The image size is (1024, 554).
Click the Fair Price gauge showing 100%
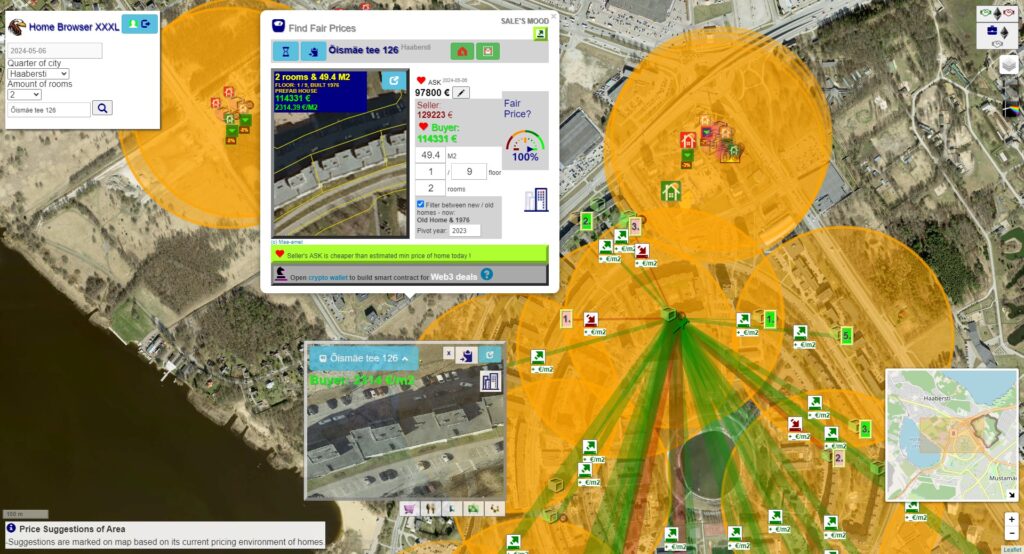point(525,146)
